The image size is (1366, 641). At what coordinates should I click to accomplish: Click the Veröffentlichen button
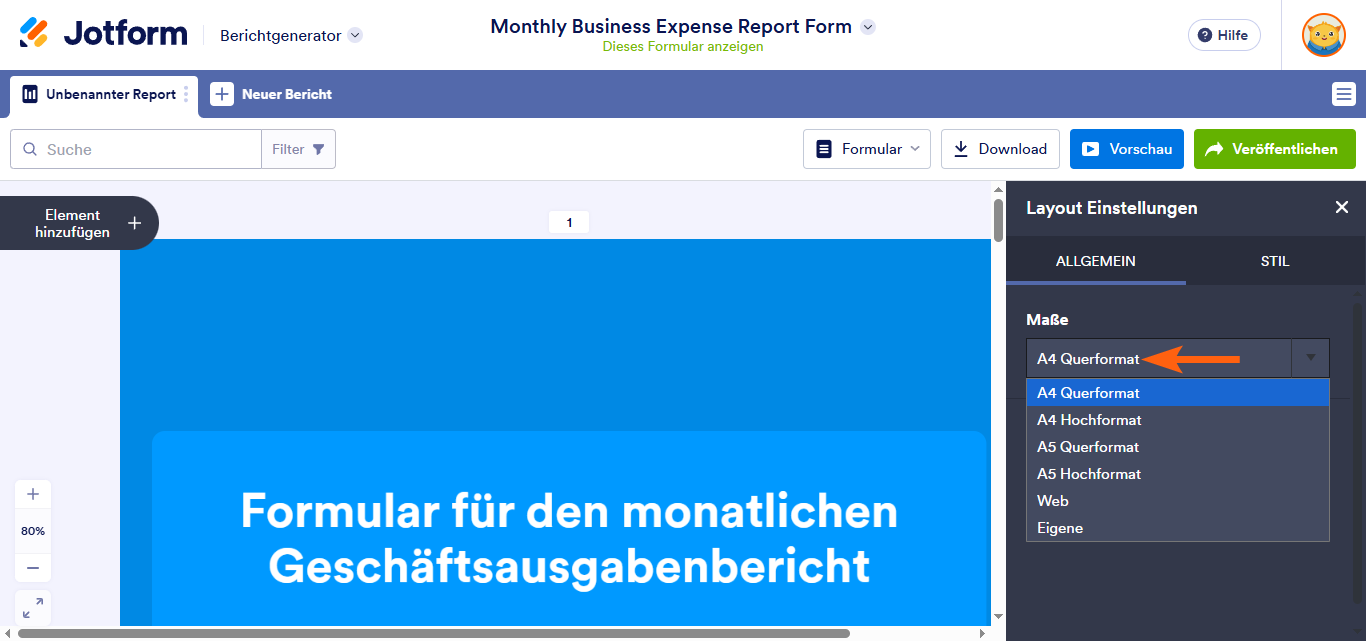1274,148
